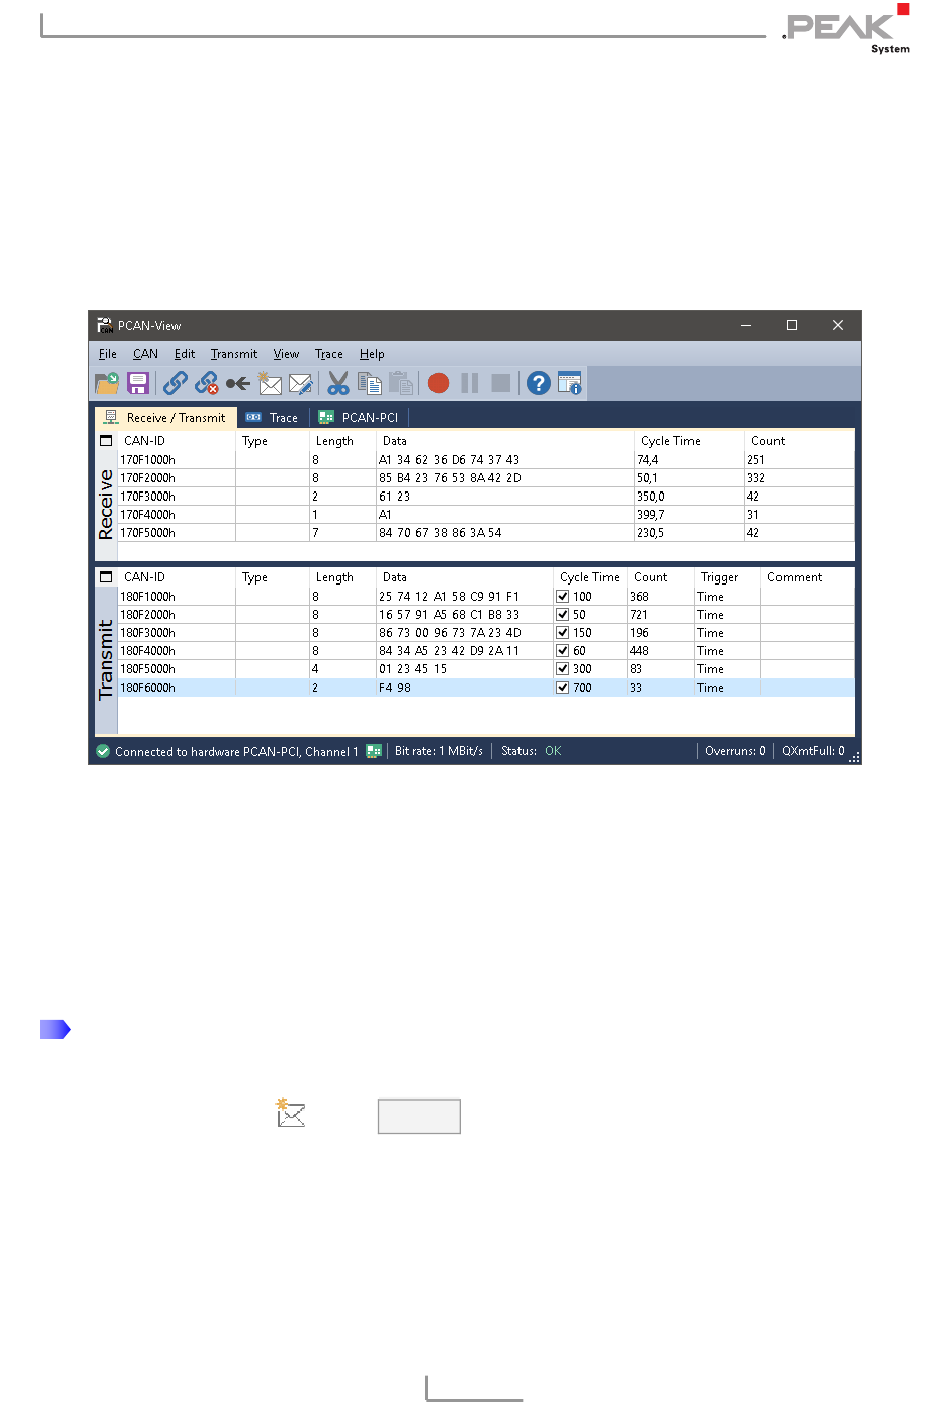Image resolution: width=950 pixels, height=1422 pixels.
Task: Open the View menu
Action: click(286, 354)
